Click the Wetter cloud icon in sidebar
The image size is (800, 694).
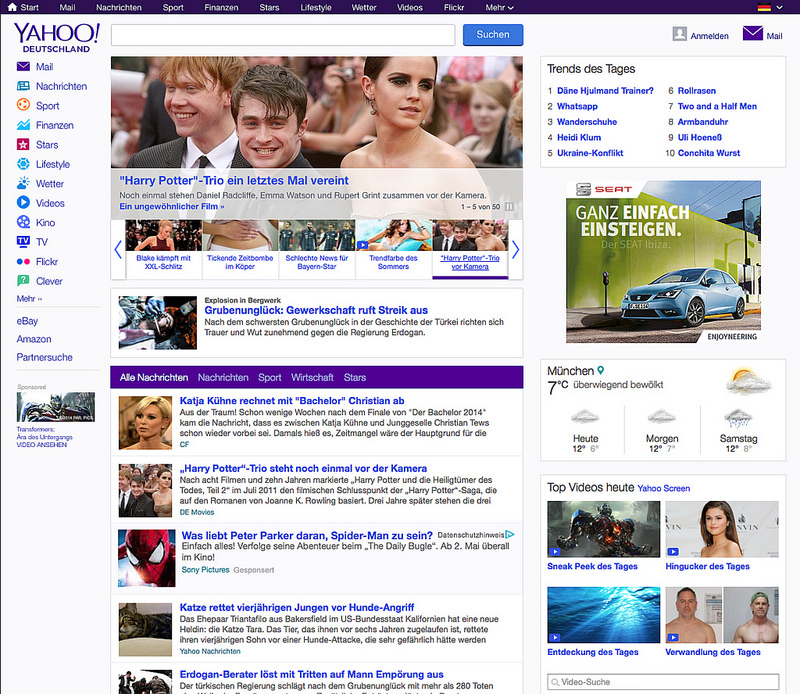pyautogui.click(x=23, y=184)
